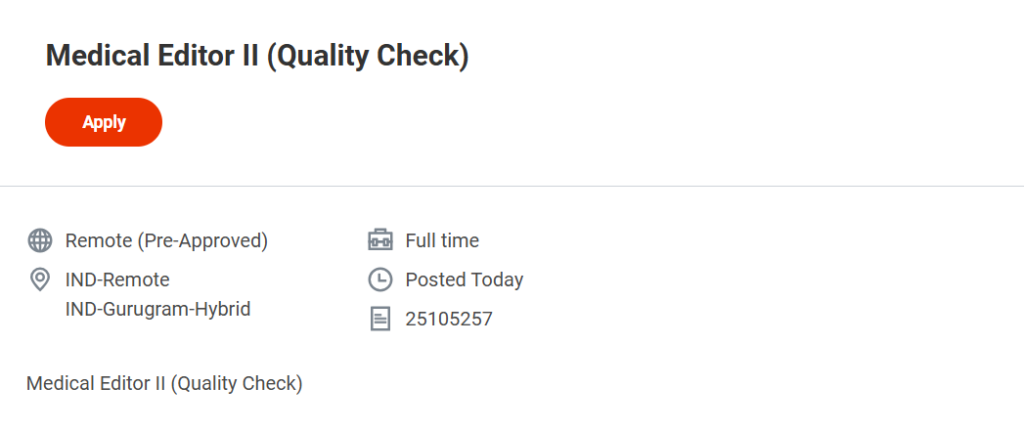Screen dimensions: 1024x430
Task: Select the requisition ID 25105257
Action: click(449, 319)
